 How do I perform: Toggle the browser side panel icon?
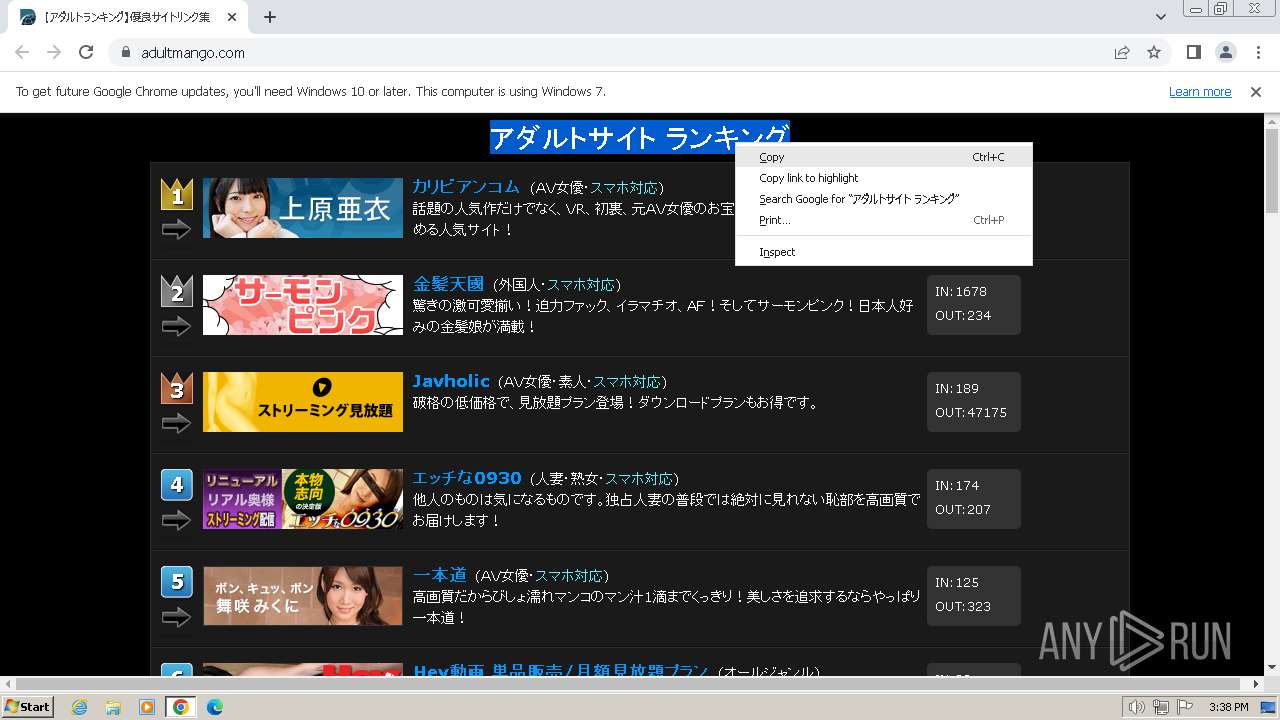[1194, 52]
